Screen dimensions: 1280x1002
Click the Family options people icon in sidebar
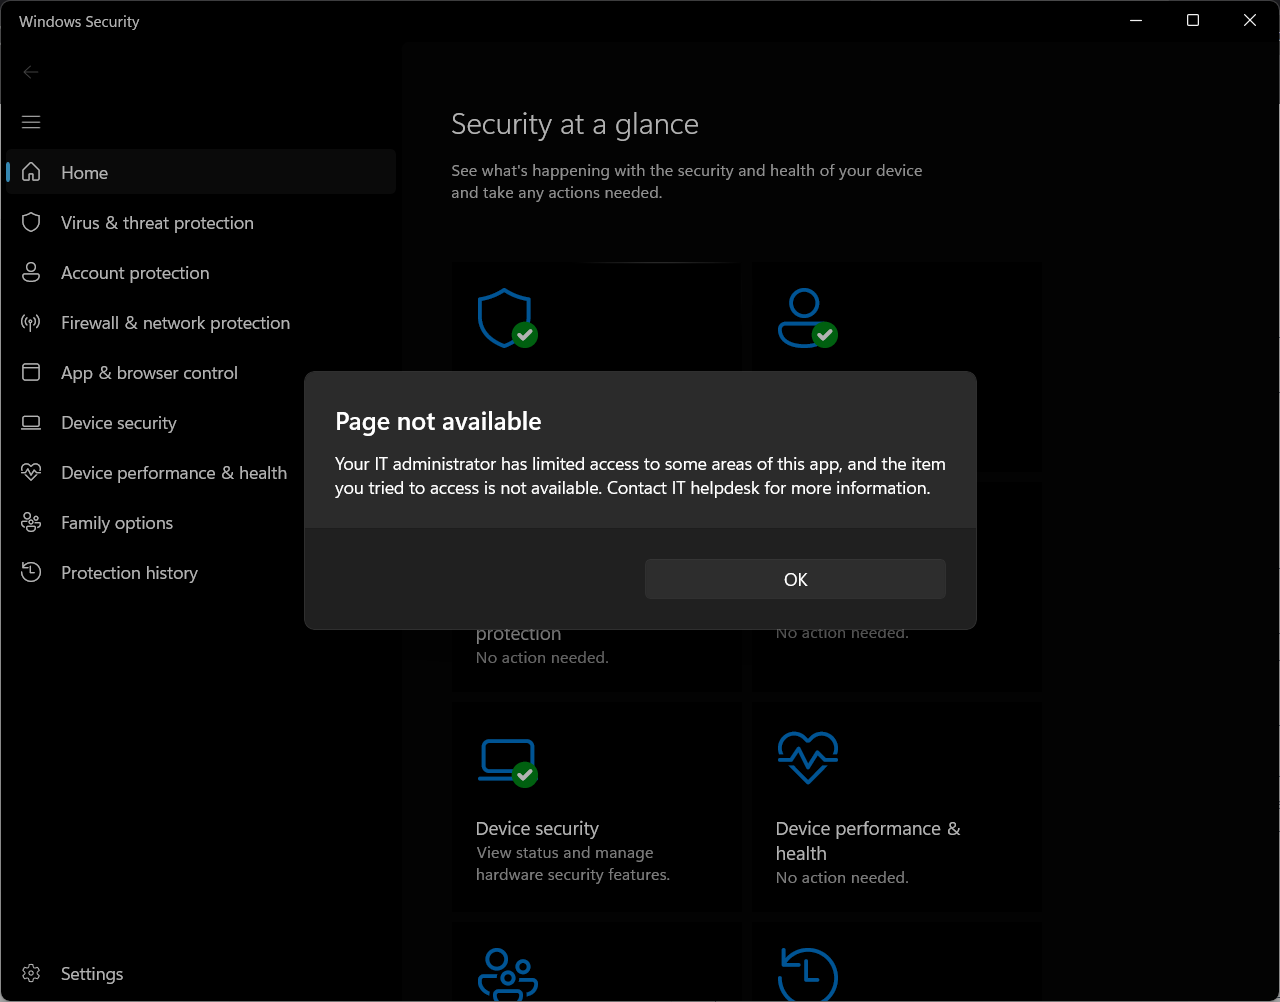point(31,522)
